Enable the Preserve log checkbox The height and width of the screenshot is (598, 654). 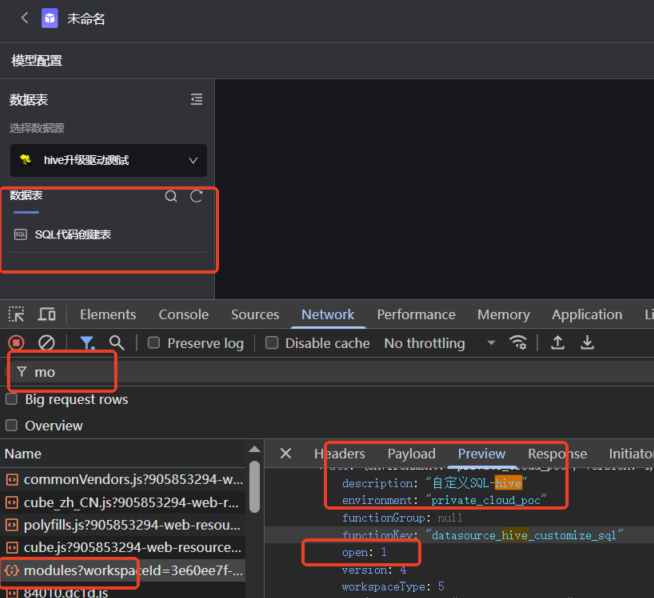(154, 343)
